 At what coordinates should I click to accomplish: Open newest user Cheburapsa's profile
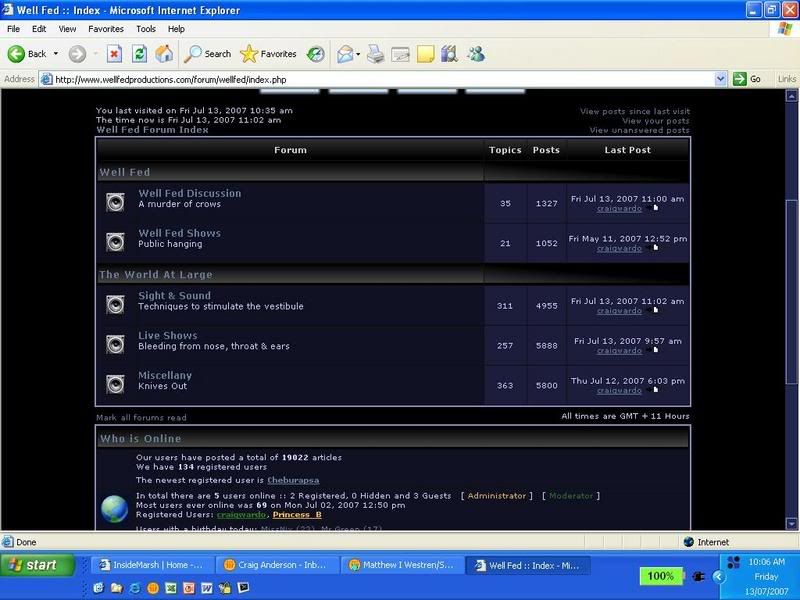pos(293,480)
